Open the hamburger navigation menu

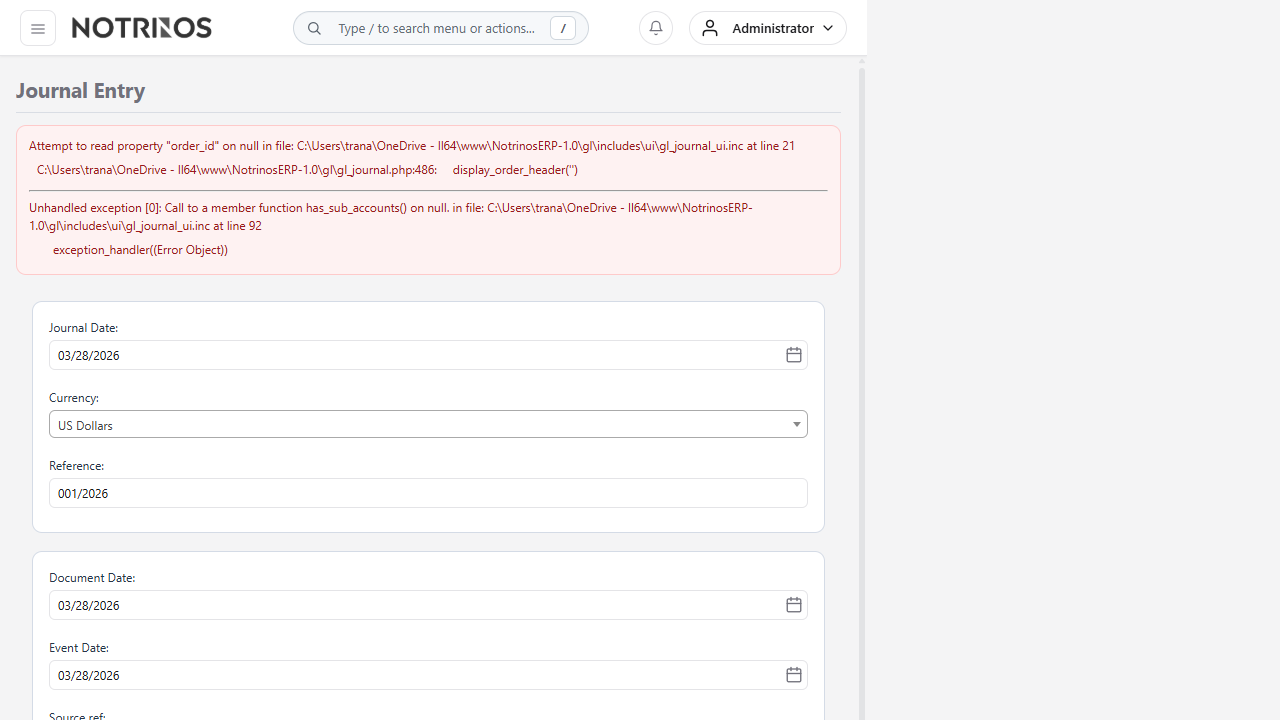38,29
